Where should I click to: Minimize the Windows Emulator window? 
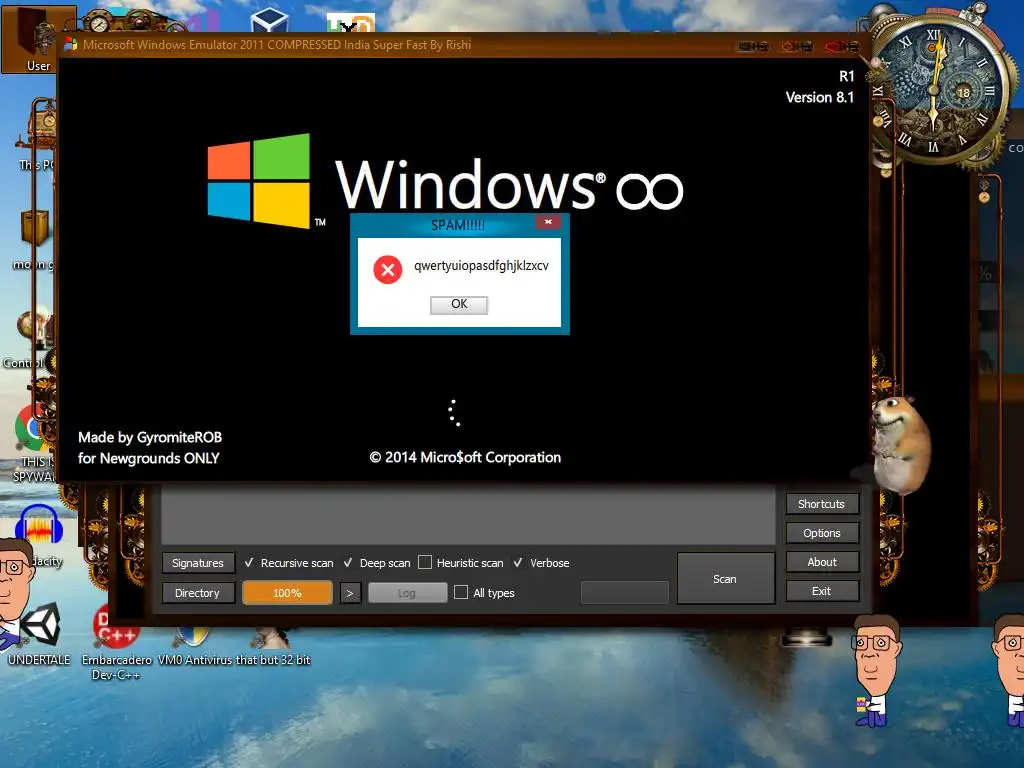752,46
